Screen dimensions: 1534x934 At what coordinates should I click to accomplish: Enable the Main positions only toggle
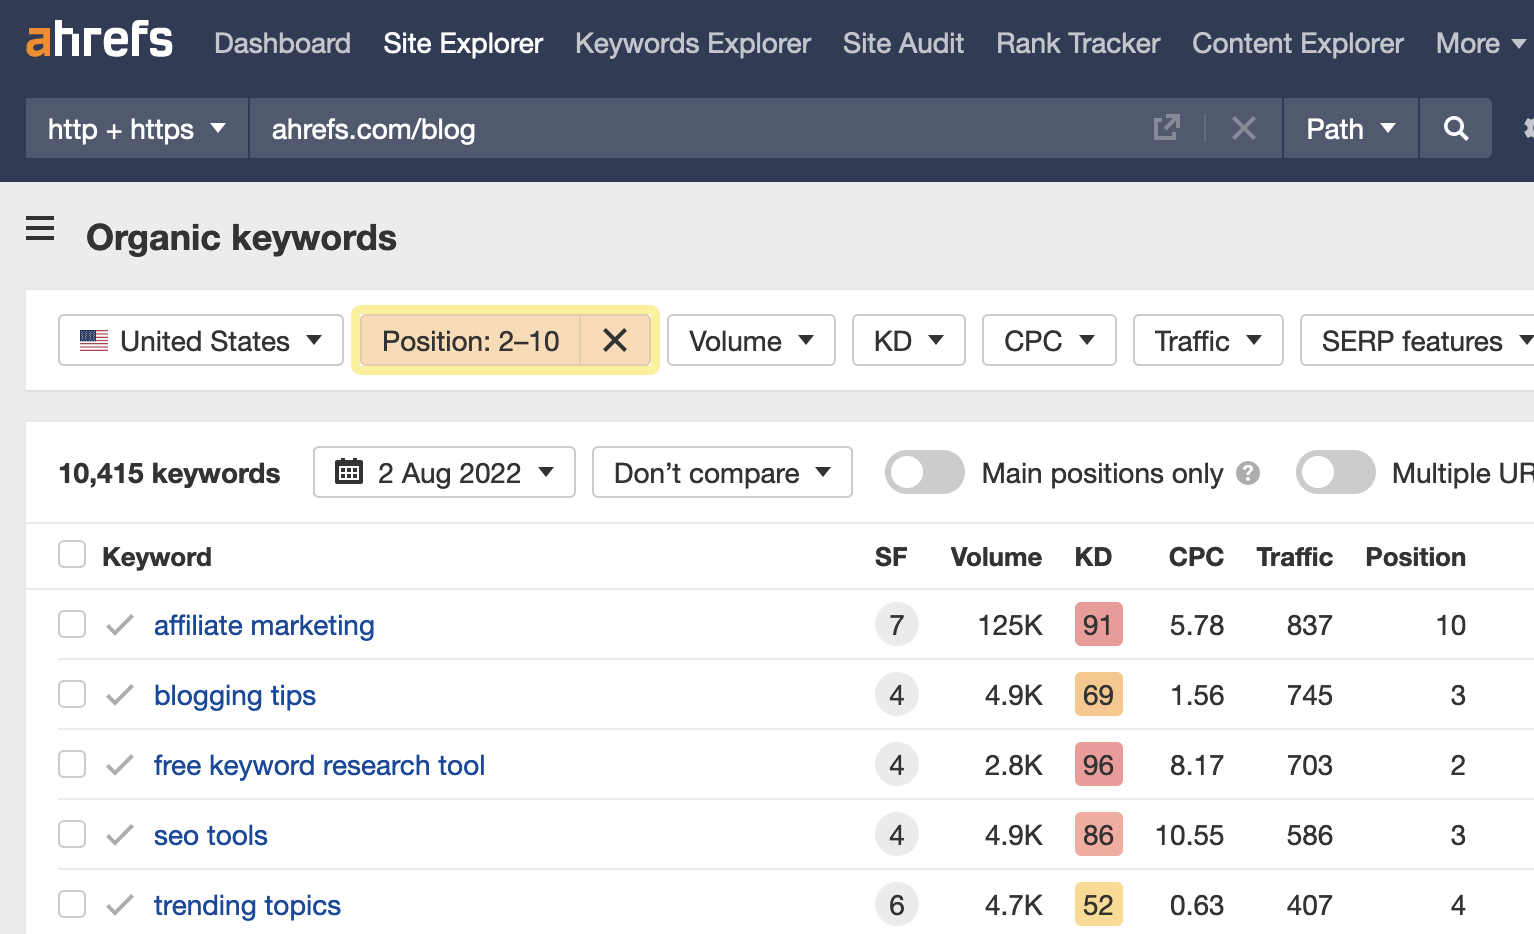[923, 472]
